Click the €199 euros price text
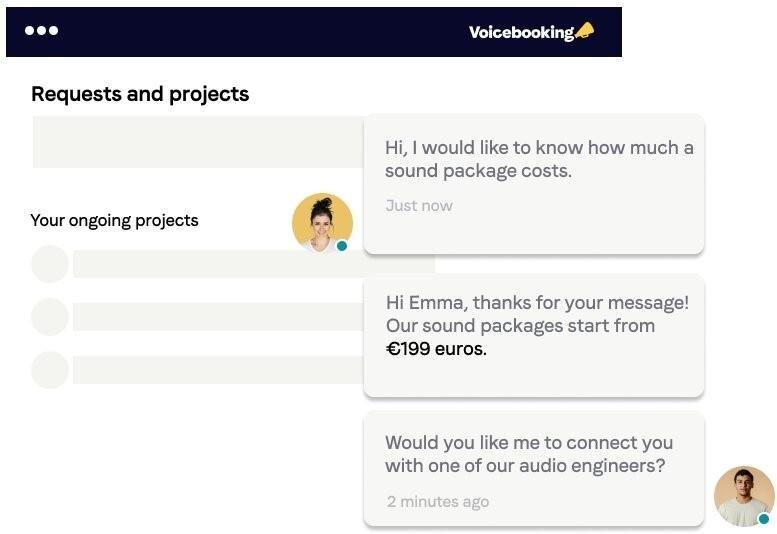The height and width of the screenshot is (534, 777). [436, 350]
